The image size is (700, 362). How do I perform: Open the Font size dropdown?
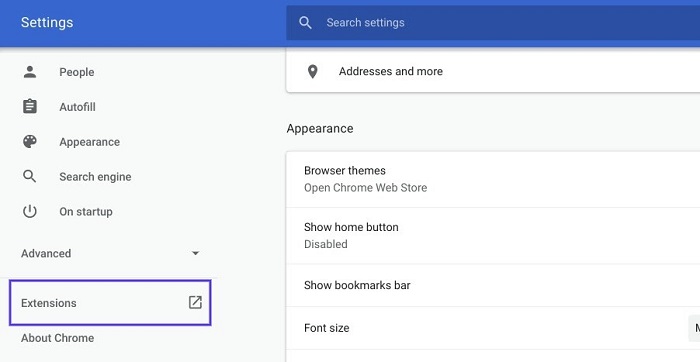pyautogui.click(x=694, y=328)
